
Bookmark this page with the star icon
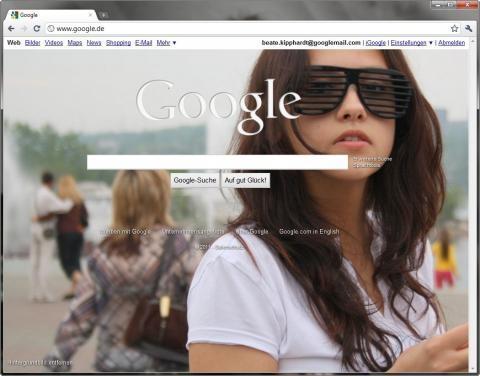click(x=455, y=29)
